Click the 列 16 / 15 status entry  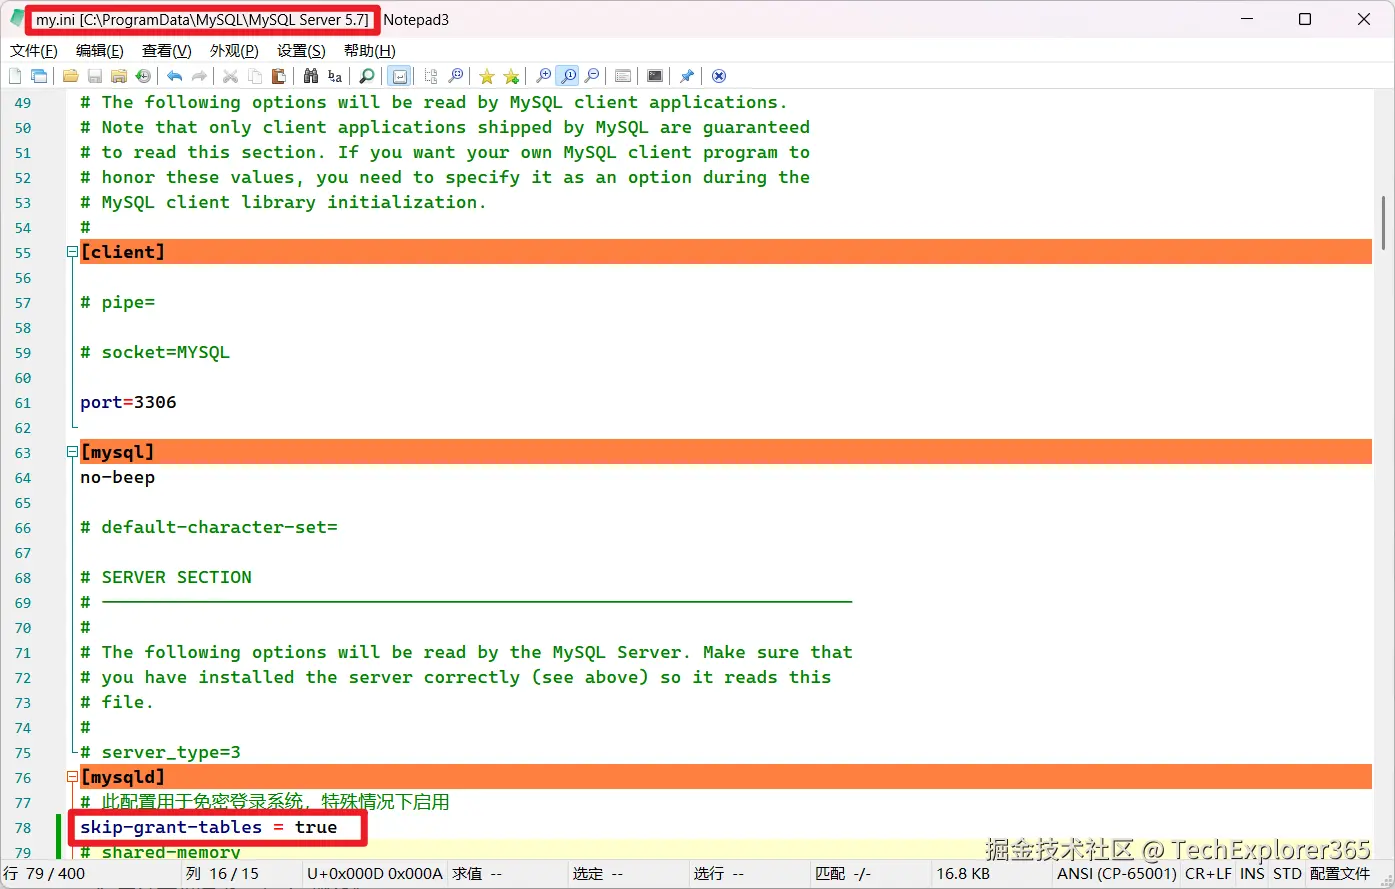click(x=222, y=874)
